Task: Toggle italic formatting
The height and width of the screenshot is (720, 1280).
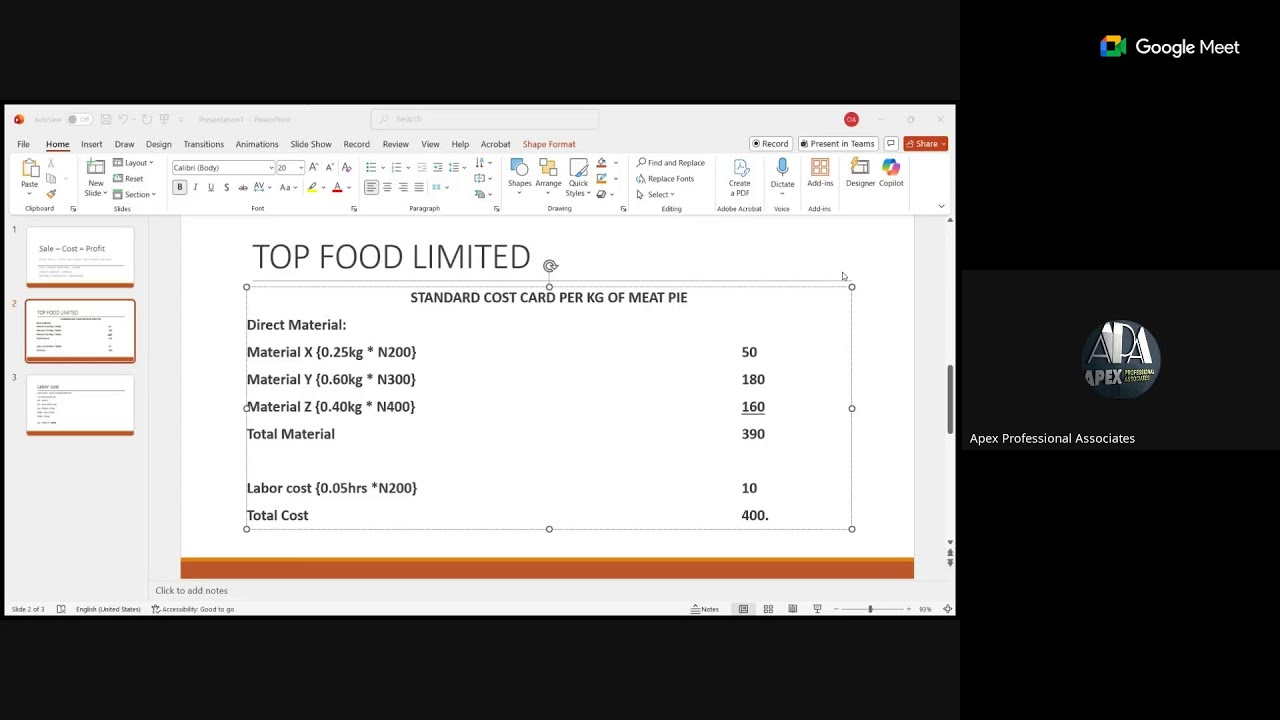Action: click(x=195, y=187)
